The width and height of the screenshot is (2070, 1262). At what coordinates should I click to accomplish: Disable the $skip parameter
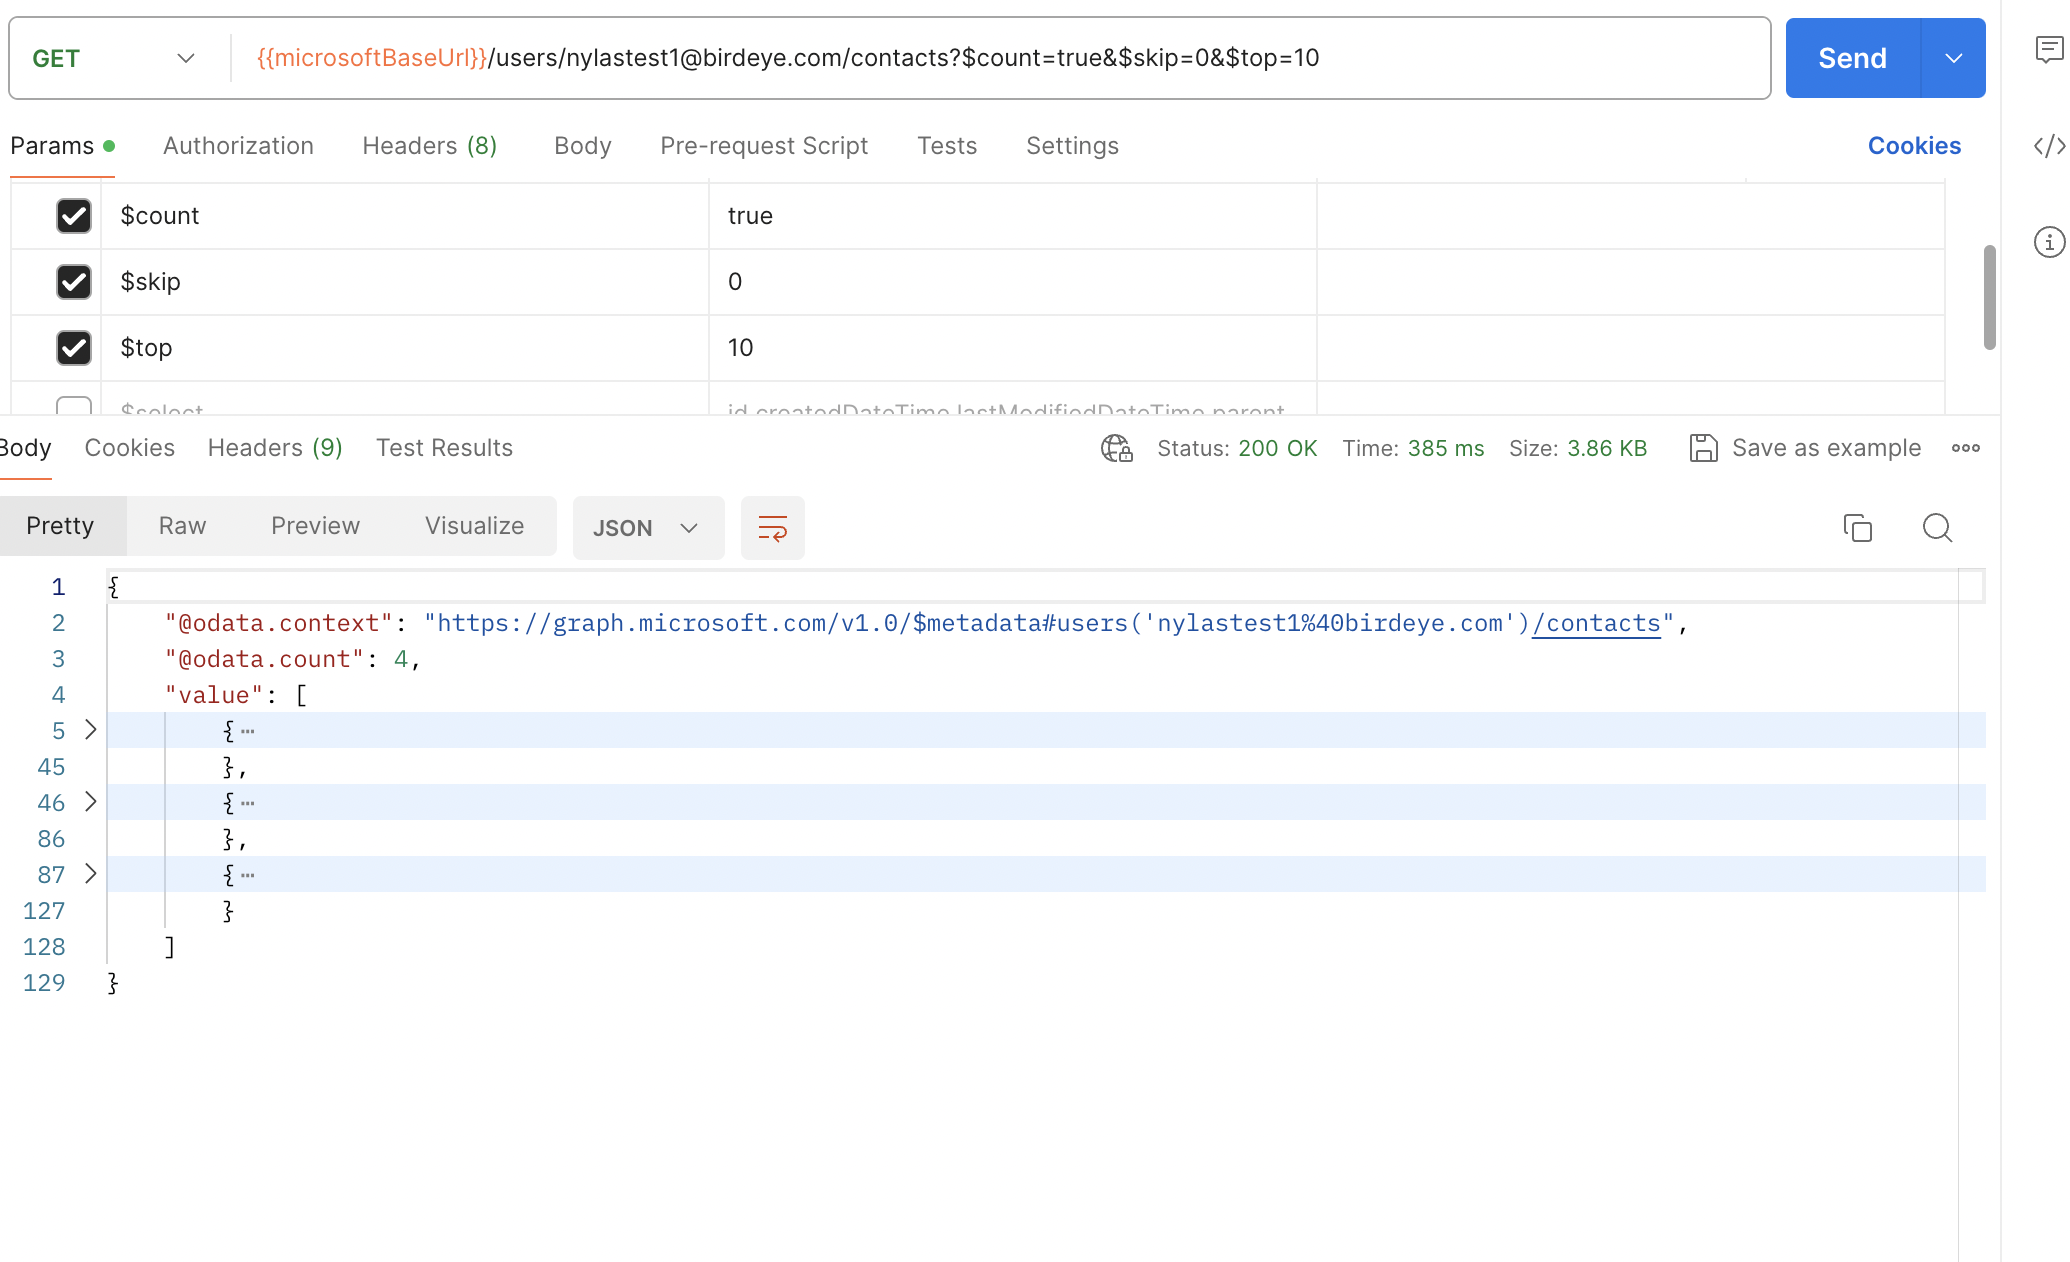73,282
